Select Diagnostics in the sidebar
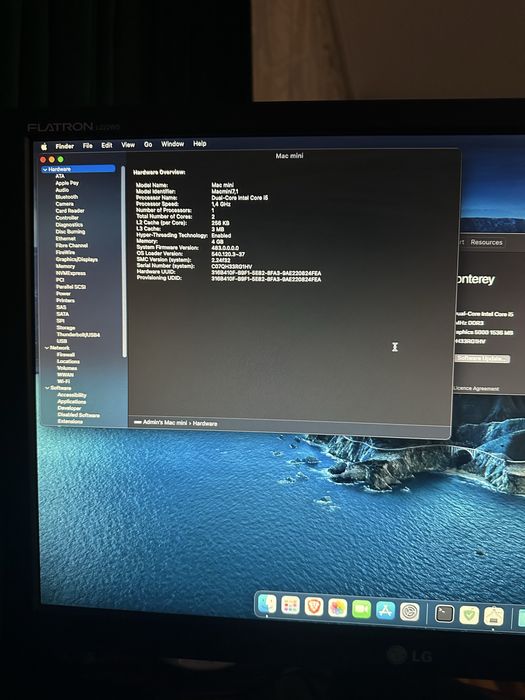Screen dimensions: 525x700 pos(69,225)
